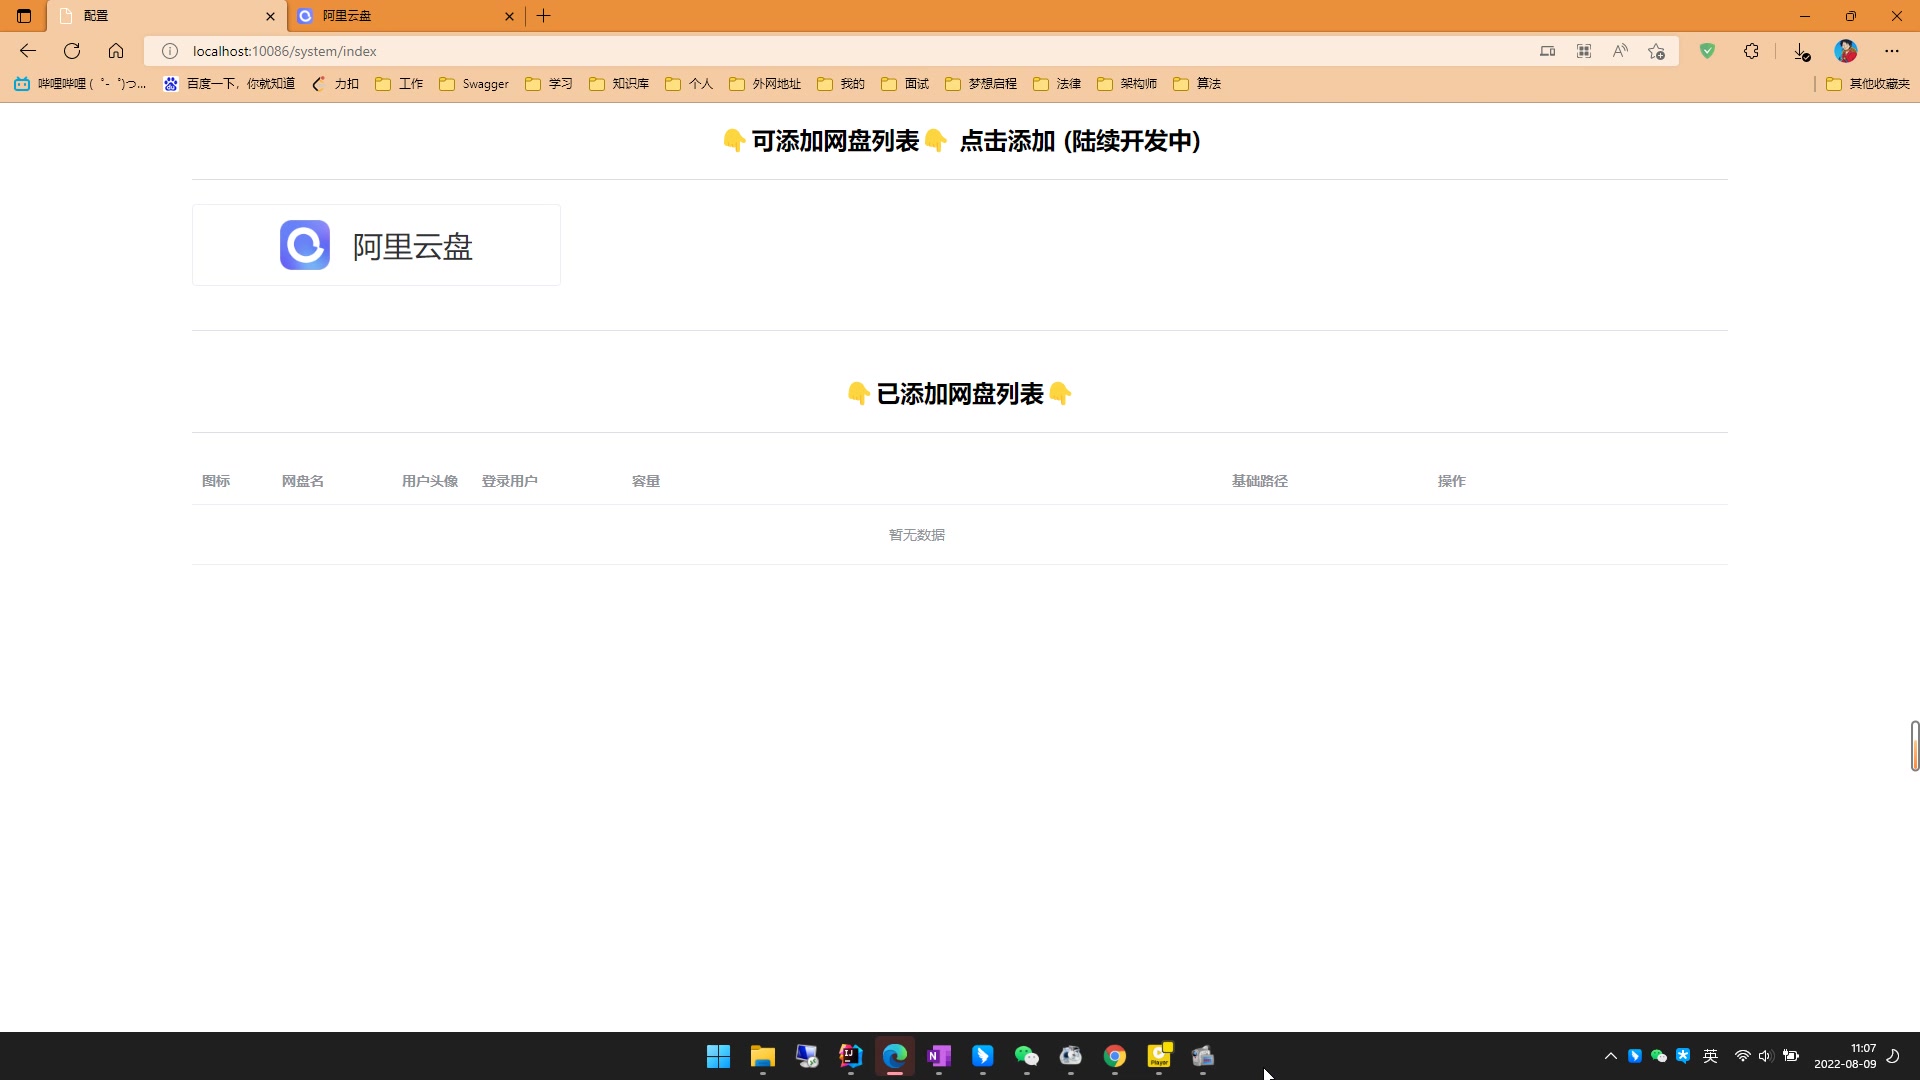The image size is (1920, 1080).
Task: Go to browser home page icon
Action: (x=116, y=51)
